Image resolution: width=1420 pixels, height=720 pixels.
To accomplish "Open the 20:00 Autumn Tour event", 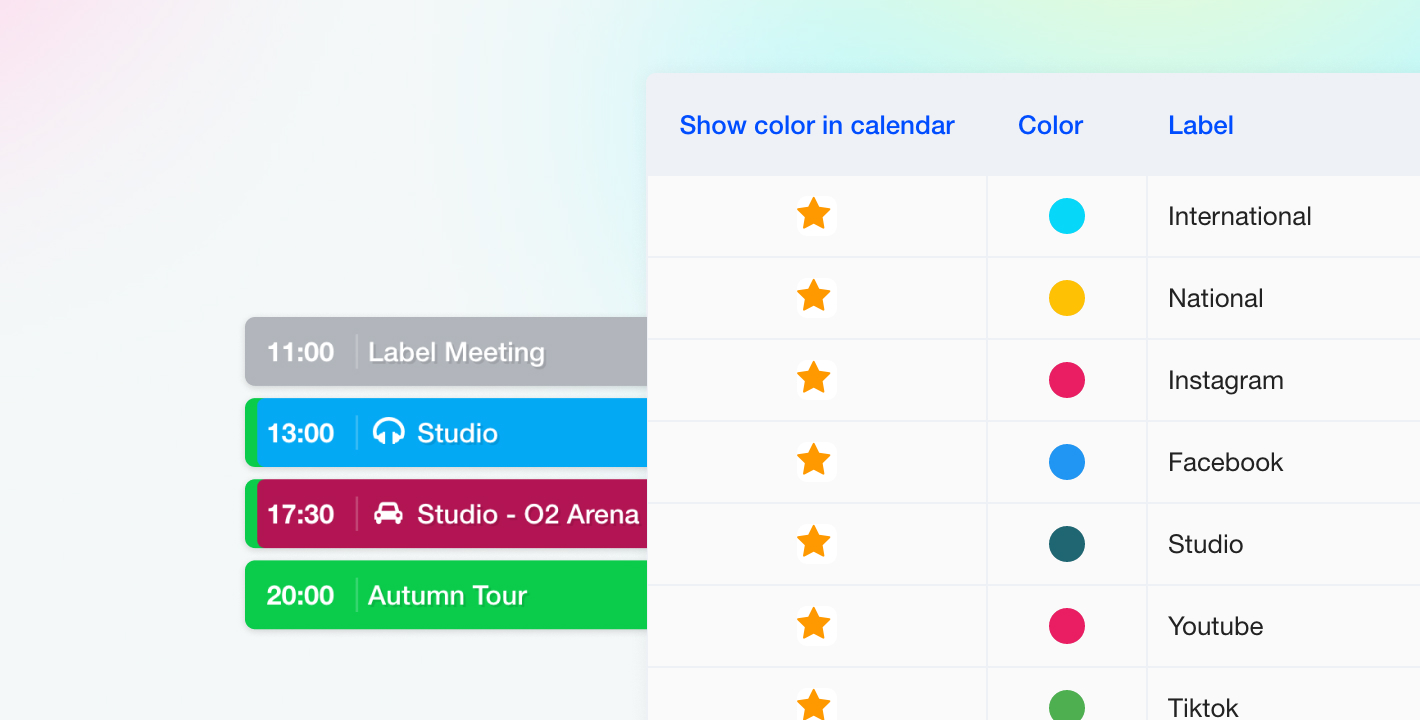I will point(447,595).
